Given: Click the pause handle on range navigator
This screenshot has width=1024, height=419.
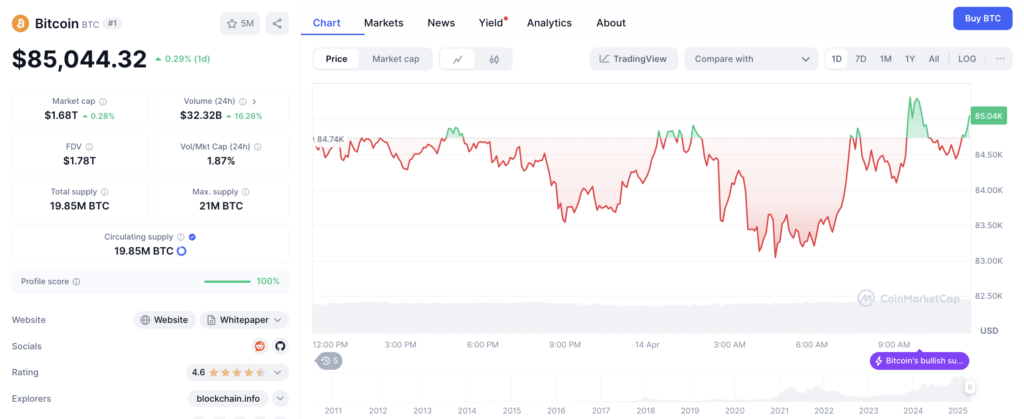Looking at the screenshot, I should pyautogui.click(x=970, y=387).
